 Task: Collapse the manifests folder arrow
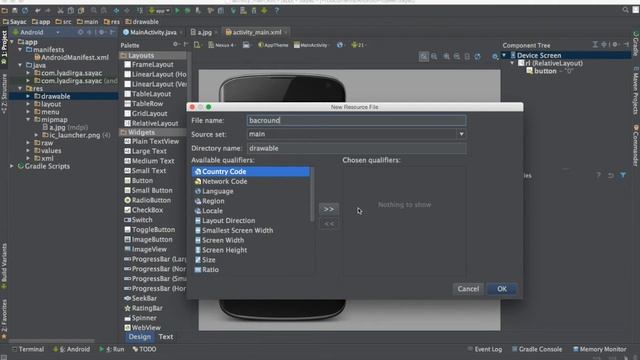click(20, 49)
